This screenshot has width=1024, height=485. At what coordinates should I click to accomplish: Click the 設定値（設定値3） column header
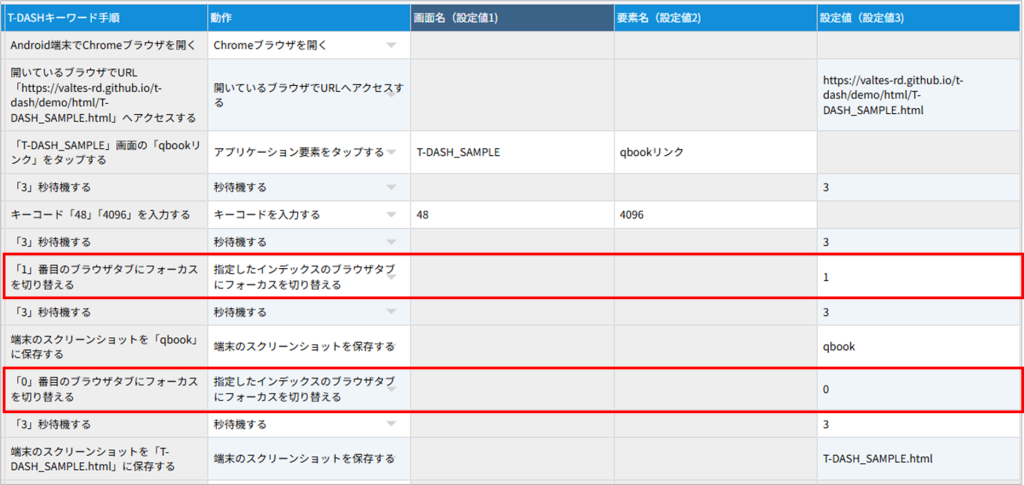(919, 19)
